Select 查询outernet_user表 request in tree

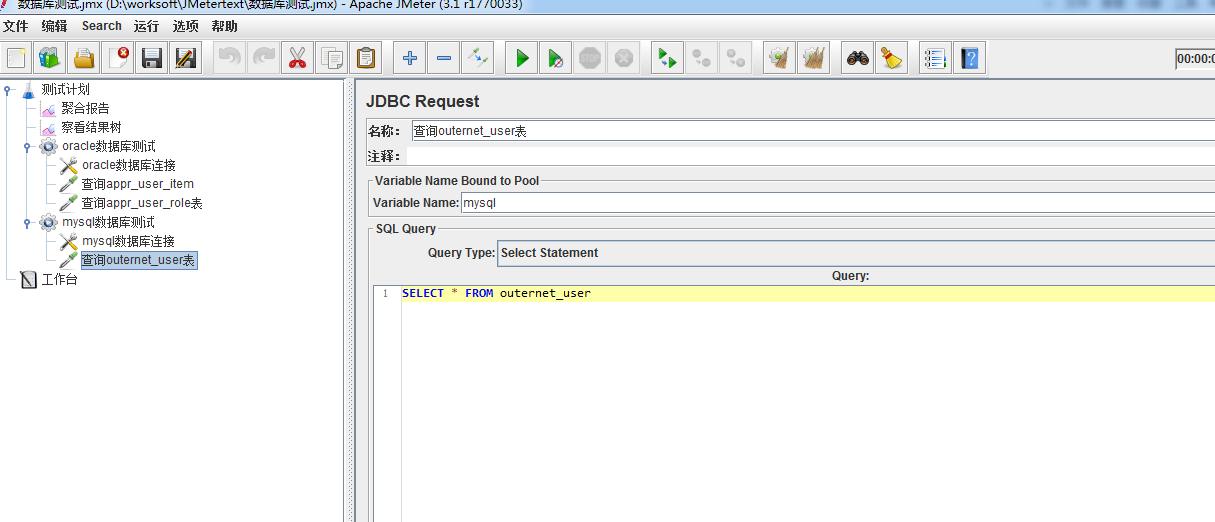click(x=138, y=260)
